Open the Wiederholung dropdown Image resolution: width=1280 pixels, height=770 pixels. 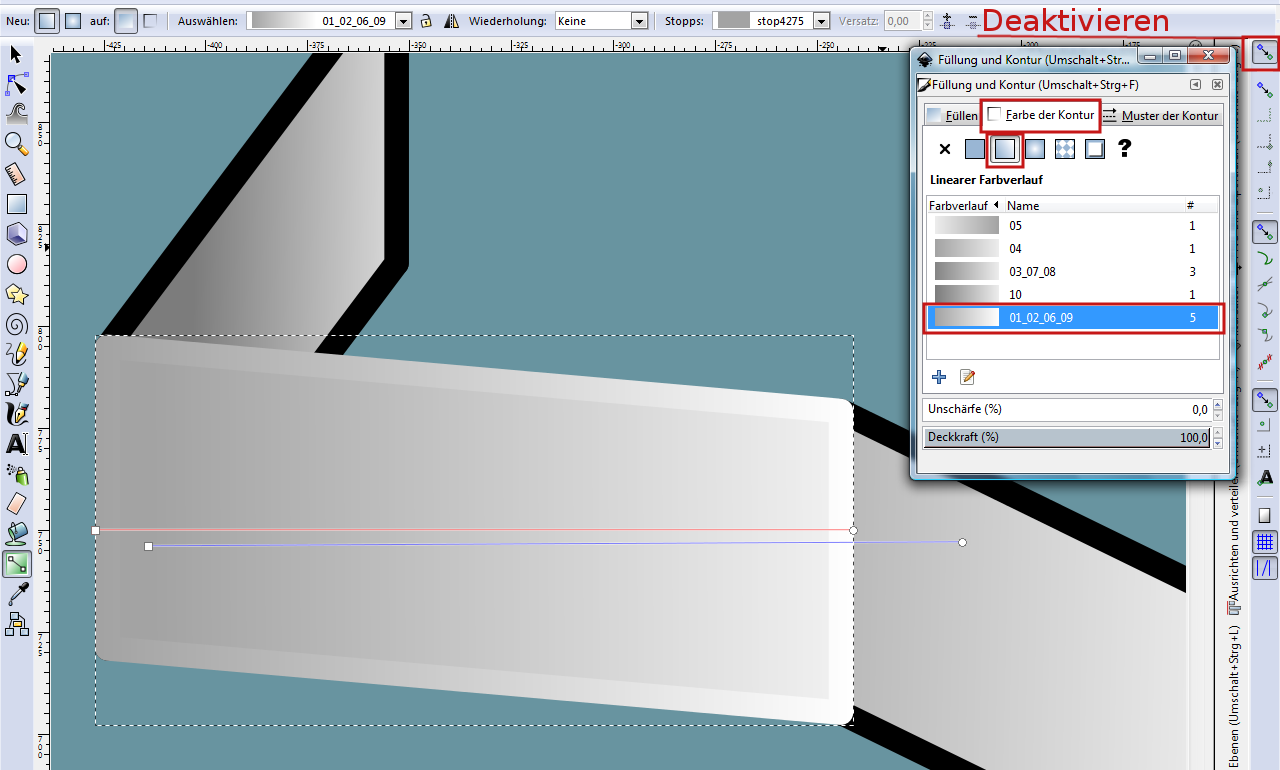639,21
